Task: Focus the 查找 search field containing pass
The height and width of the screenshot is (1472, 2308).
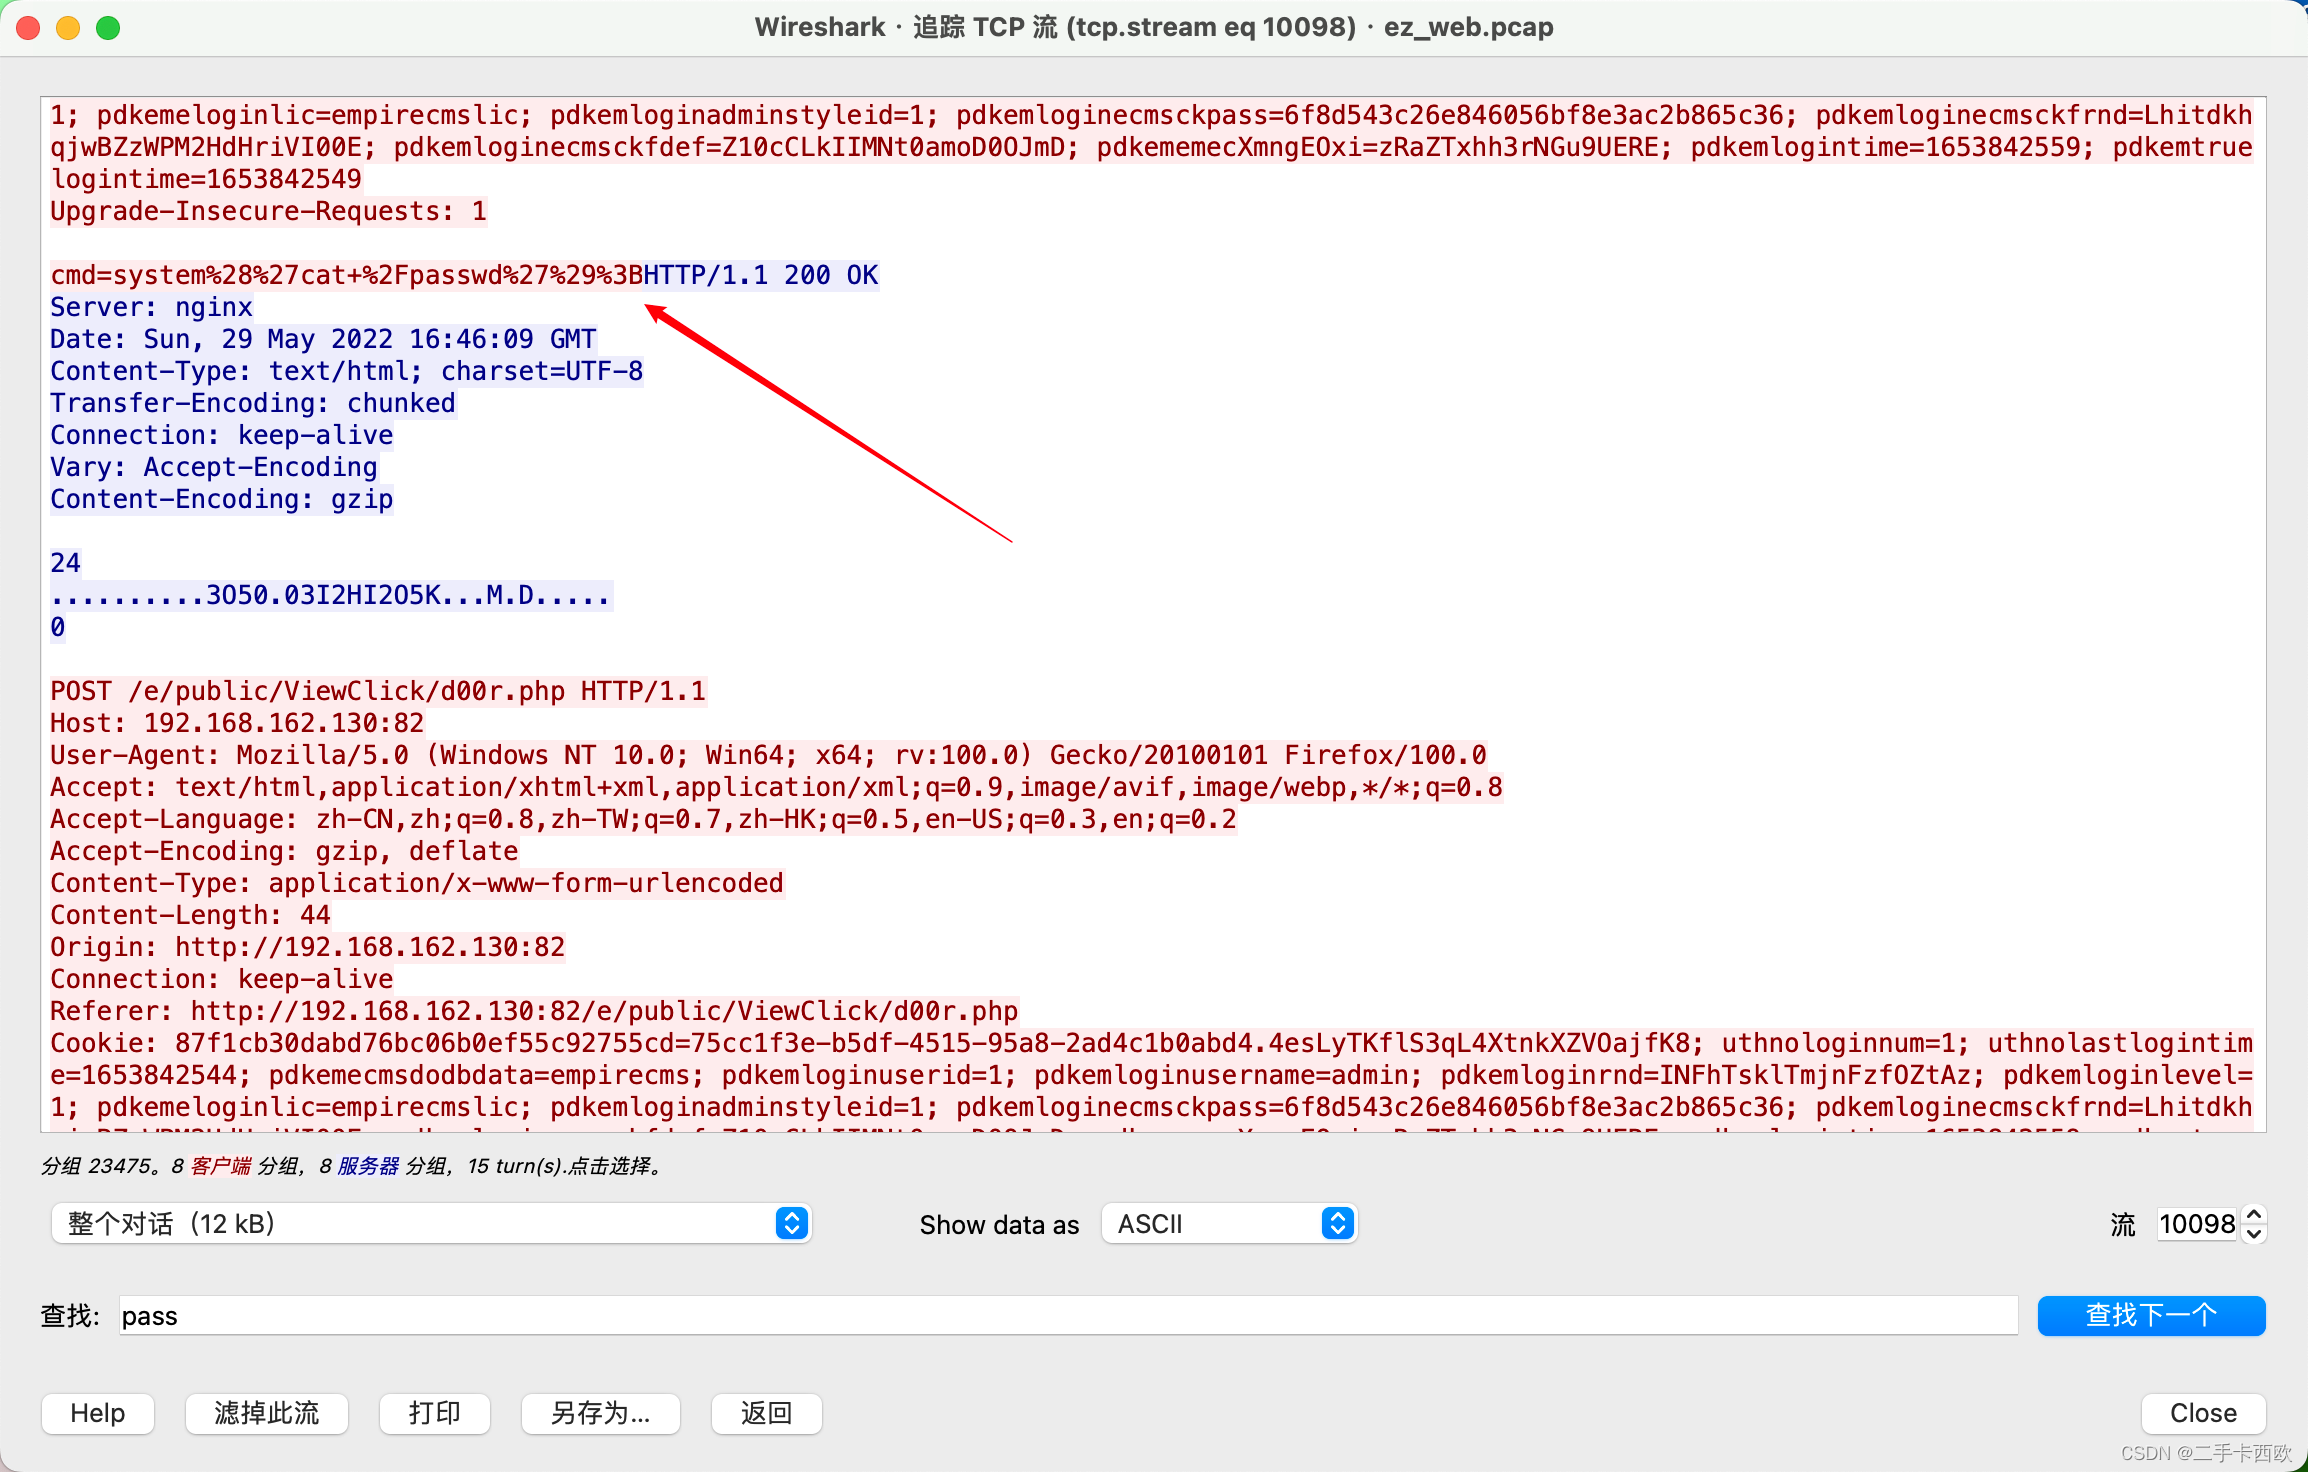Action: coord(1068,1315)
